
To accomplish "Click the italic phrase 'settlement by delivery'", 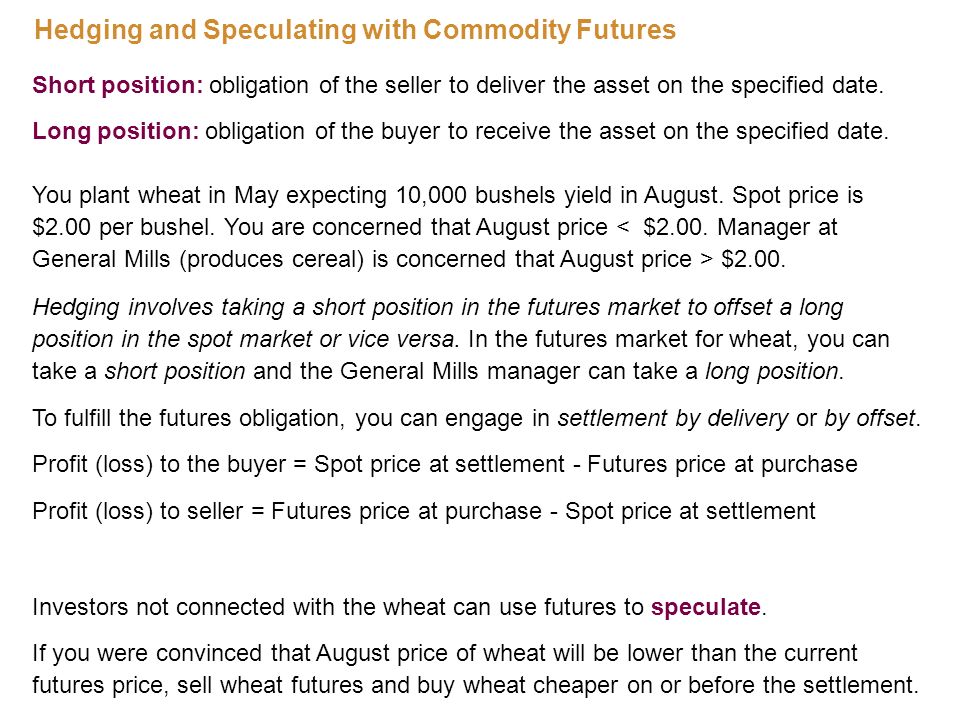I will click(x=673, y=418).
